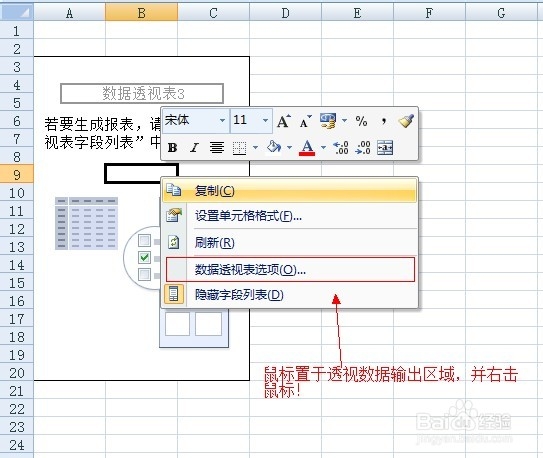Click the green checked checkbox in the illustration
543x458 pixels.
pyautogui.click(x=144, y=257)
